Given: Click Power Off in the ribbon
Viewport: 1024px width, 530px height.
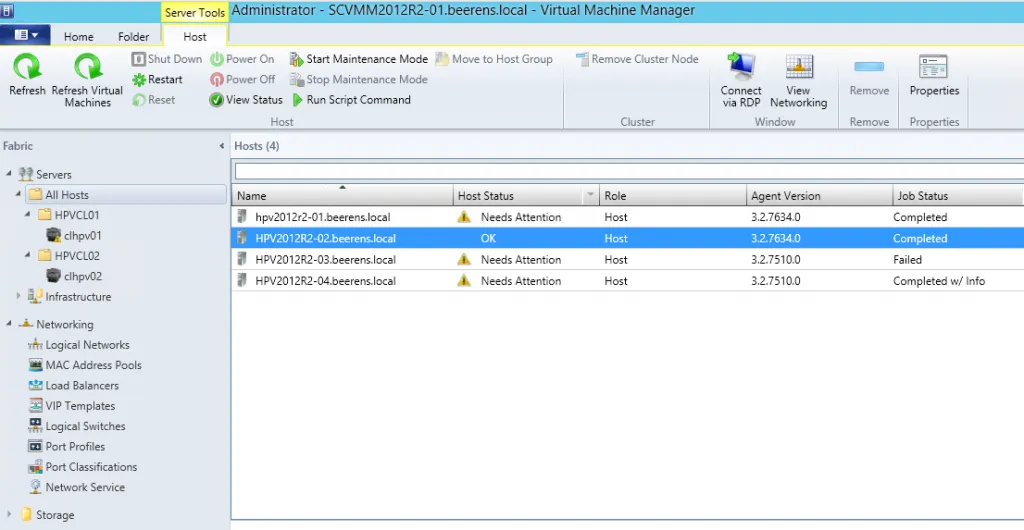Looking at the screenshot, I should [x=243, y=79].
